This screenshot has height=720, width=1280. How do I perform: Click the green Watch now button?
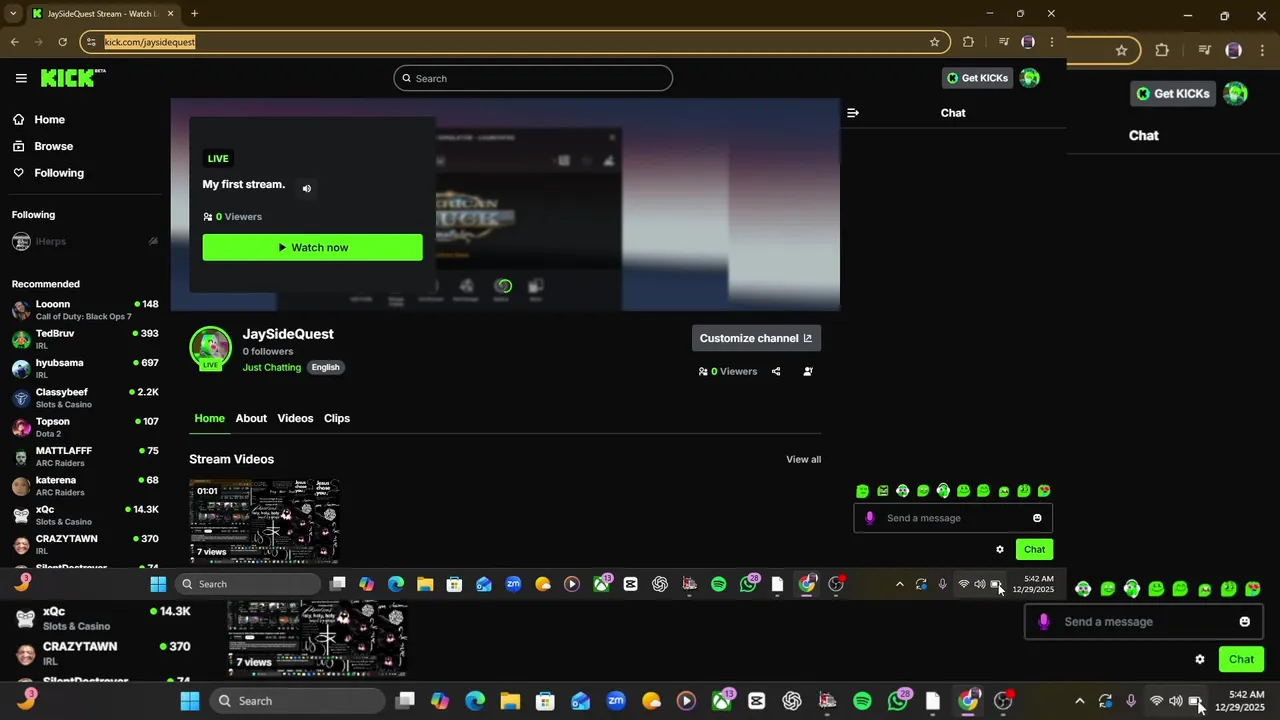click(x=312, y=247)
